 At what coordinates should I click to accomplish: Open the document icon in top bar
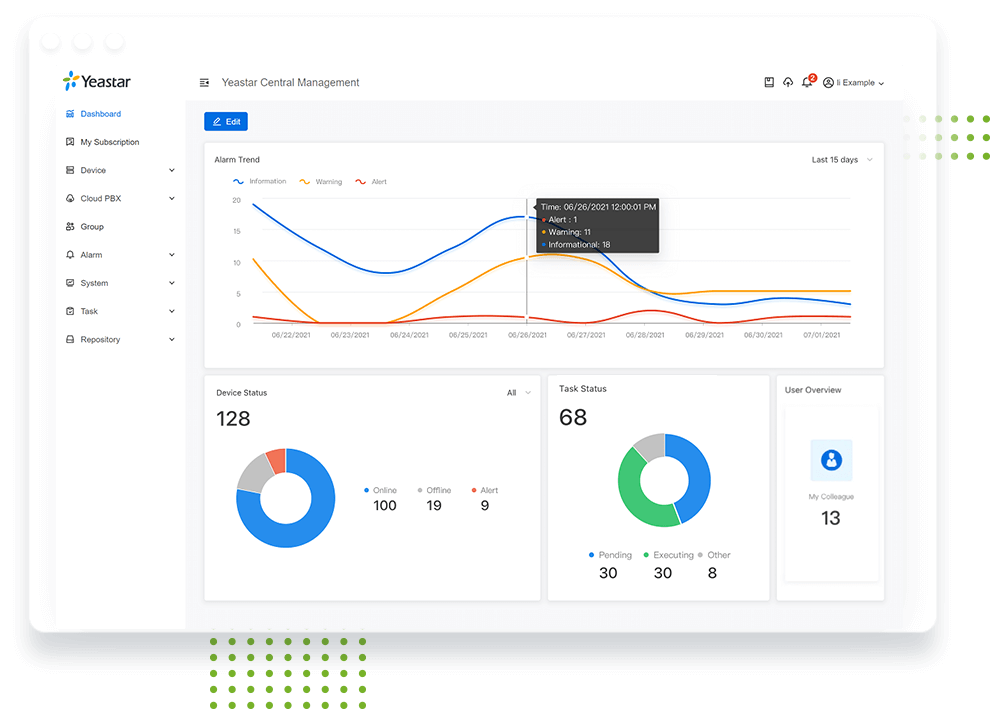tap(769, 83)
